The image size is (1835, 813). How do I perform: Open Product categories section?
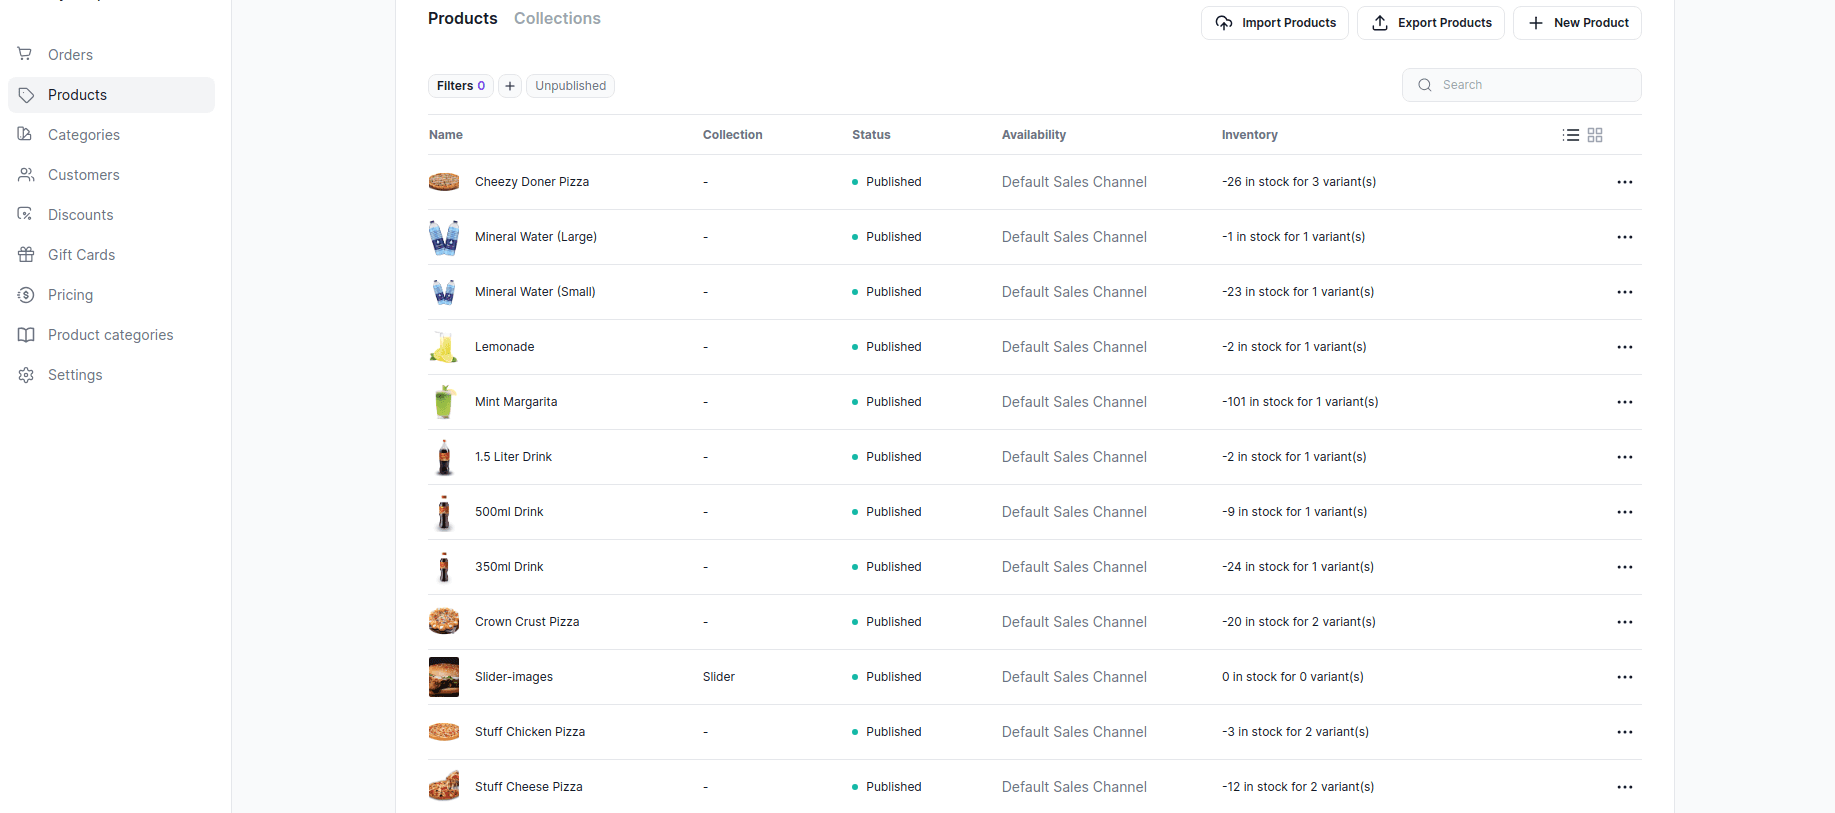(x=111, y=335)
